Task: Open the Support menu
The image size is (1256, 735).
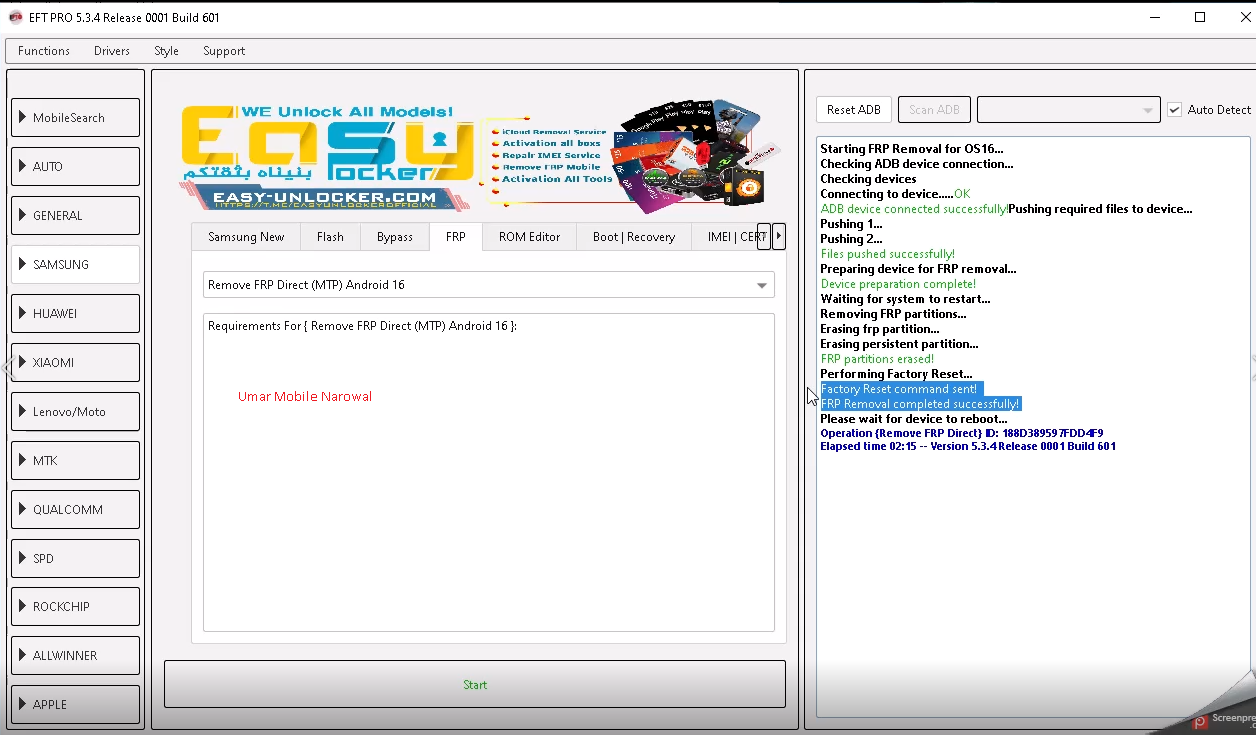Action: pyautogui.click(x=224, y=51)
